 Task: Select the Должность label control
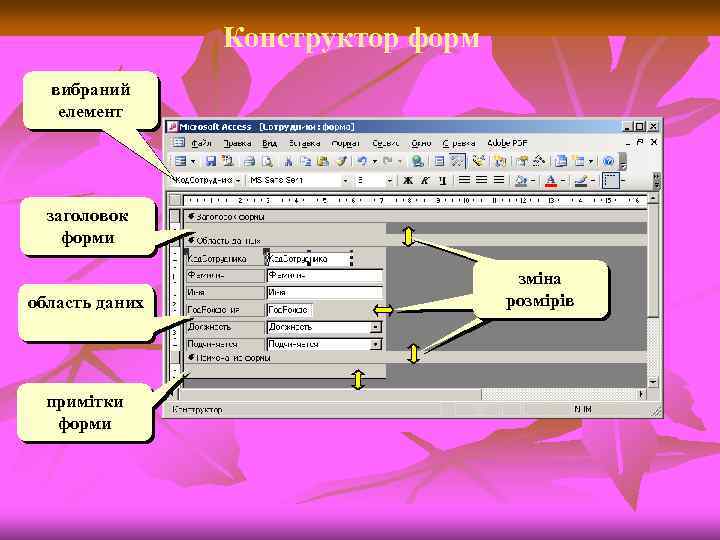(x=225, y=327)
